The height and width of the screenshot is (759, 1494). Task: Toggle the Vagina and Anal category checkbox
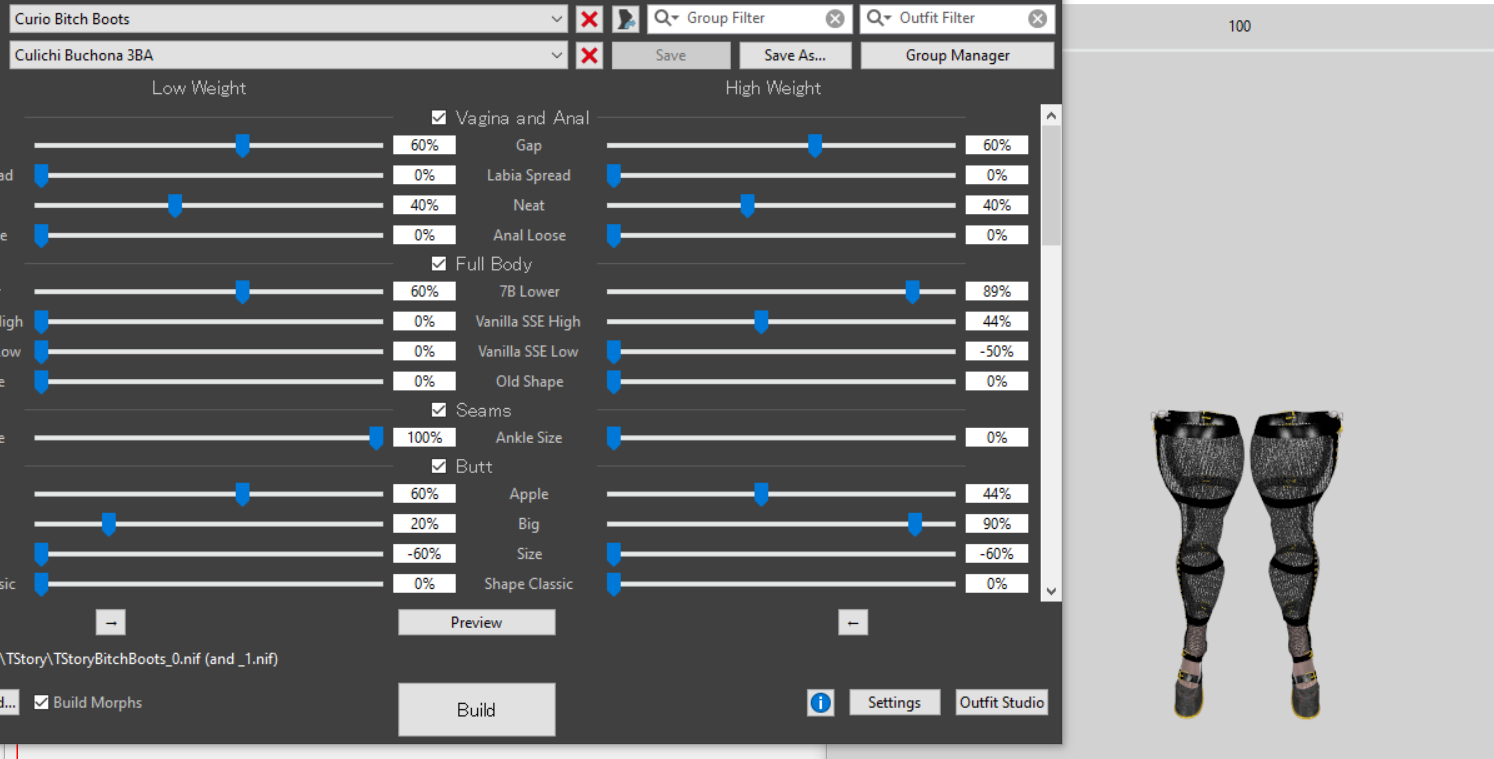click(438, 117)
